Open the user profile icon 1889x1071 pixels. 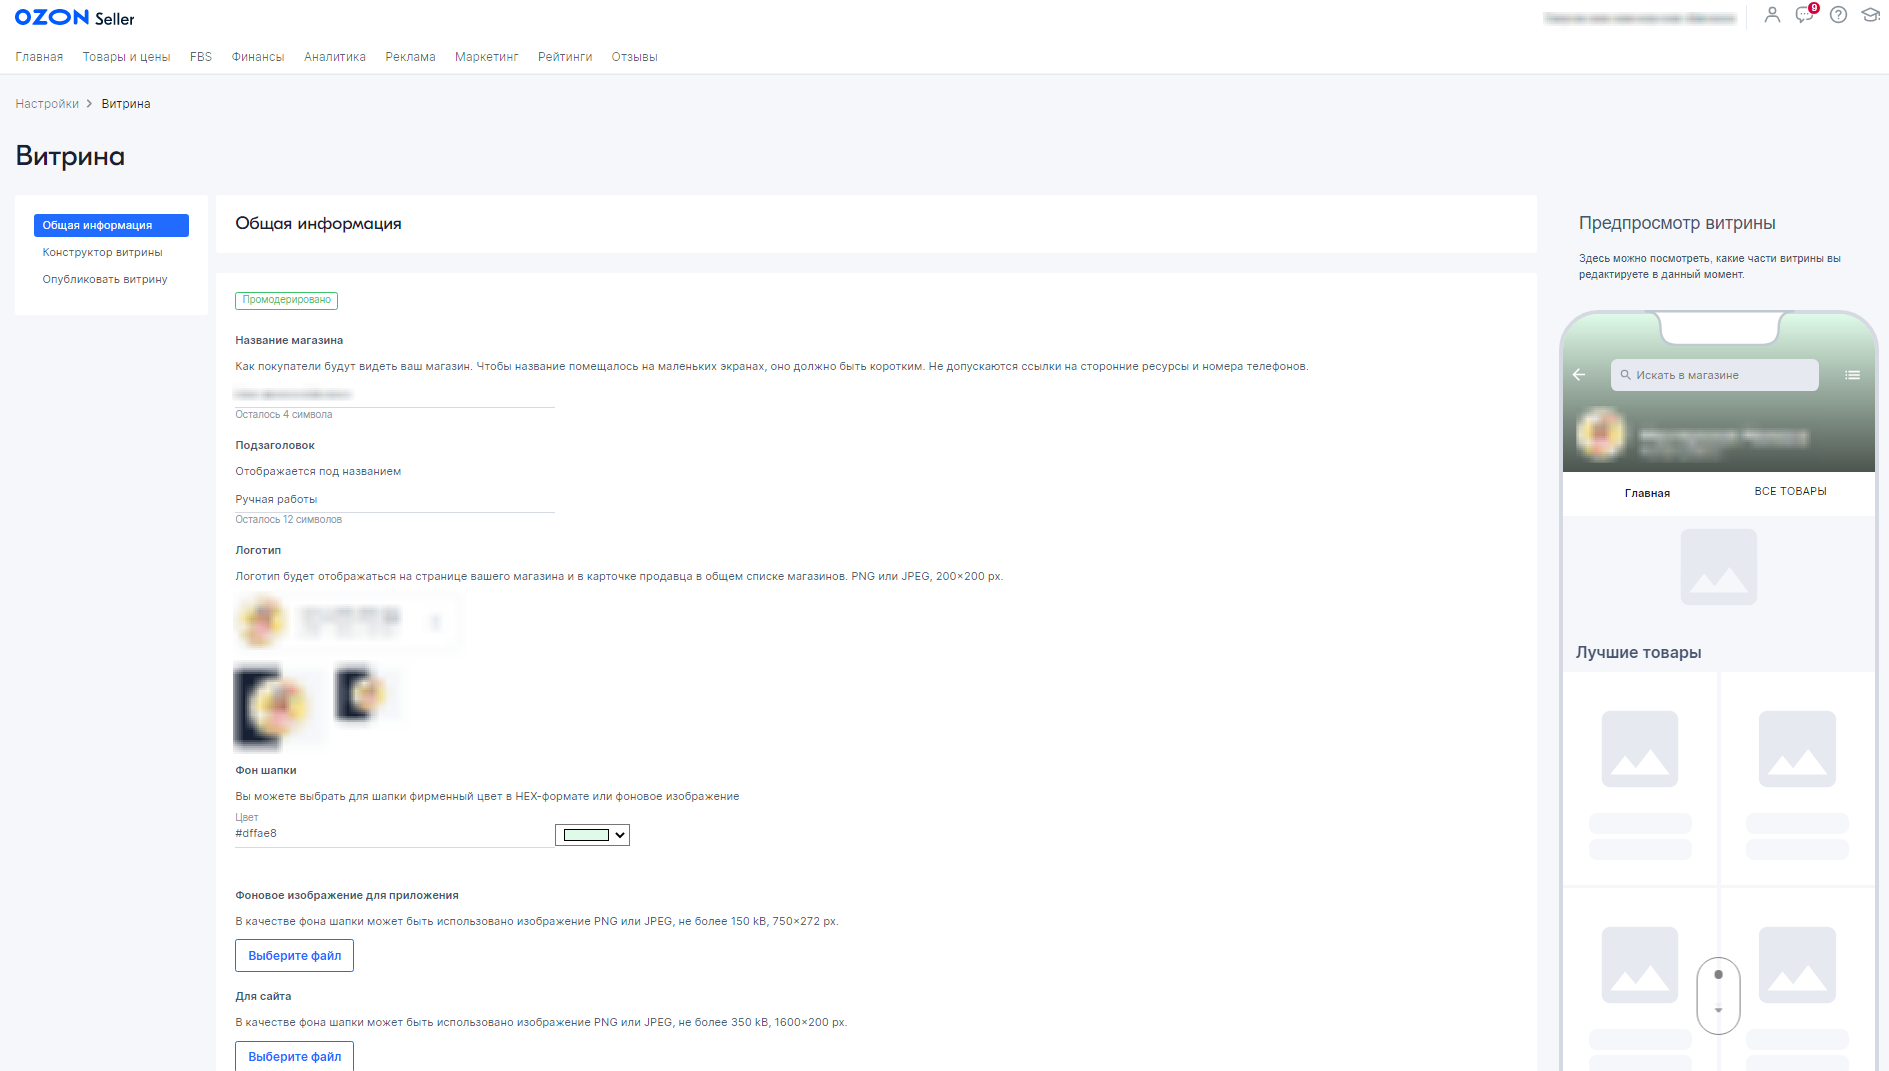[x=1772, y=15]
